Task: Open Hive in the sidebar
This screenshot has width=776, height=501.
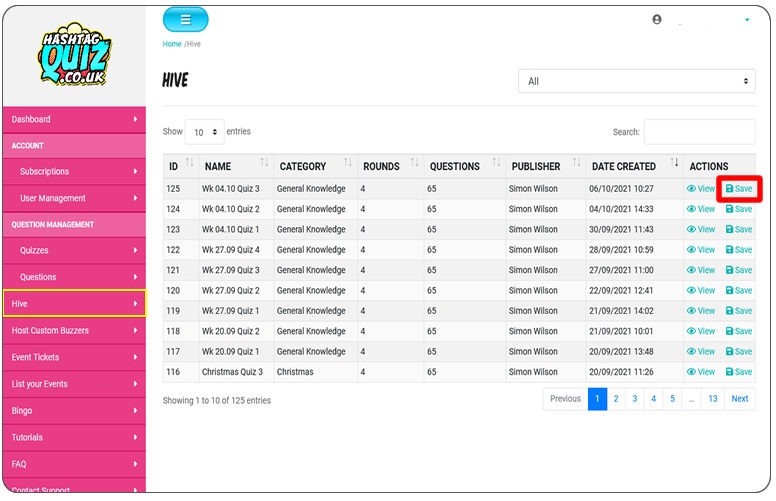Action: click(x=74, y=304)
